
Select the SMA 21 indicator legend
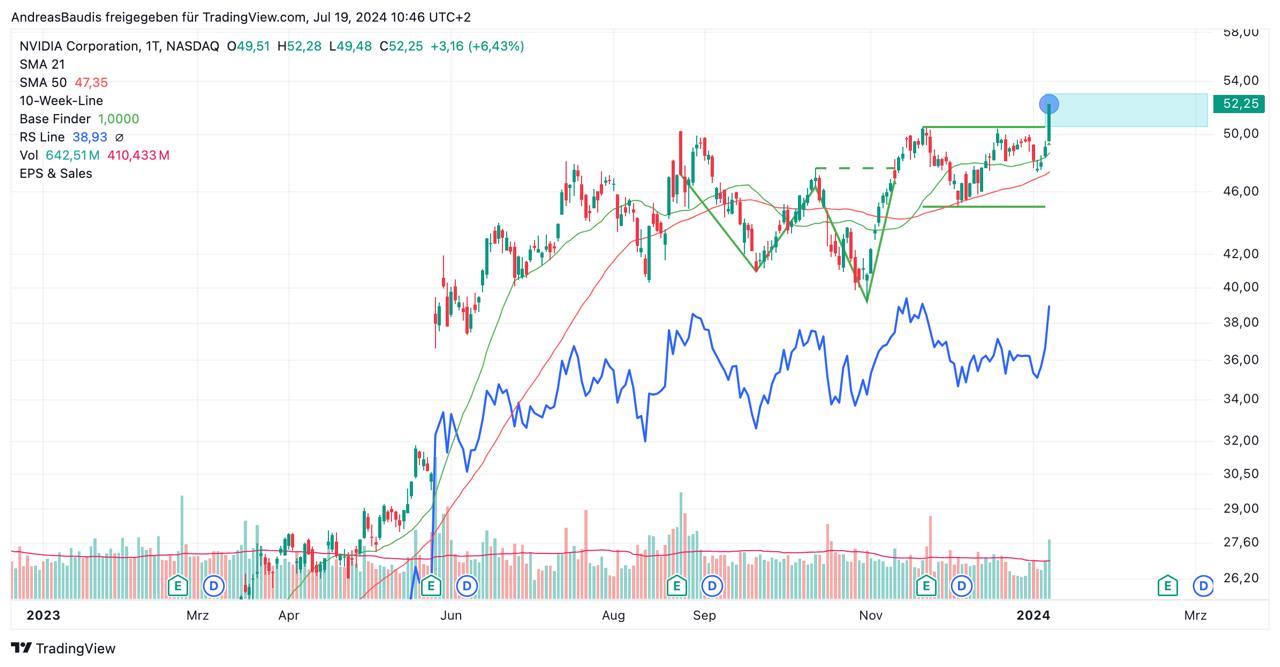[x=42, y=64]
